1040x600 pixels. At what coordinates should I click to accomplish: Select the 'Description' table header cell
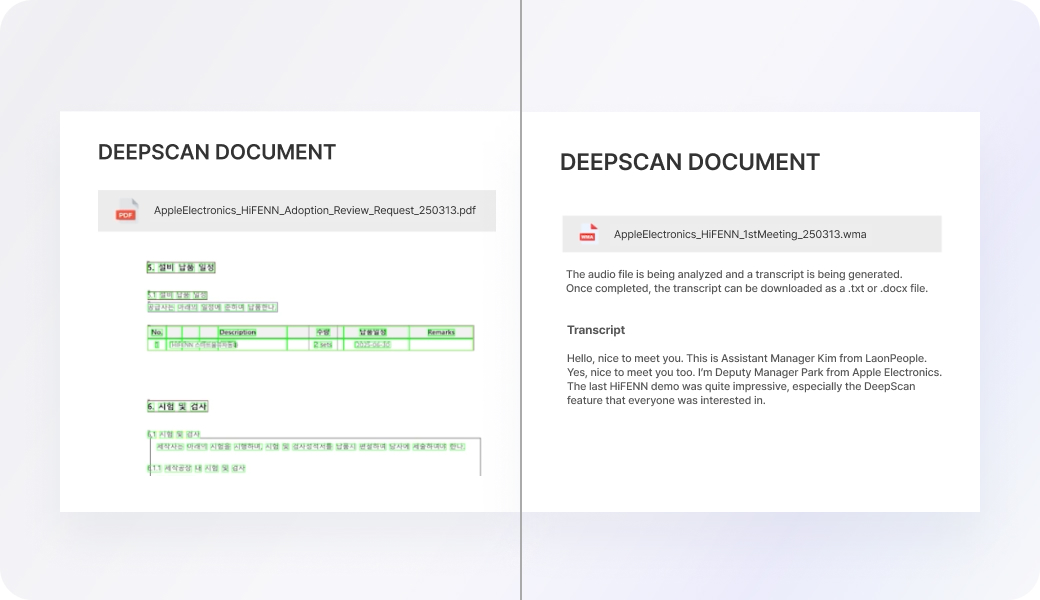click(x=237, y=332)
